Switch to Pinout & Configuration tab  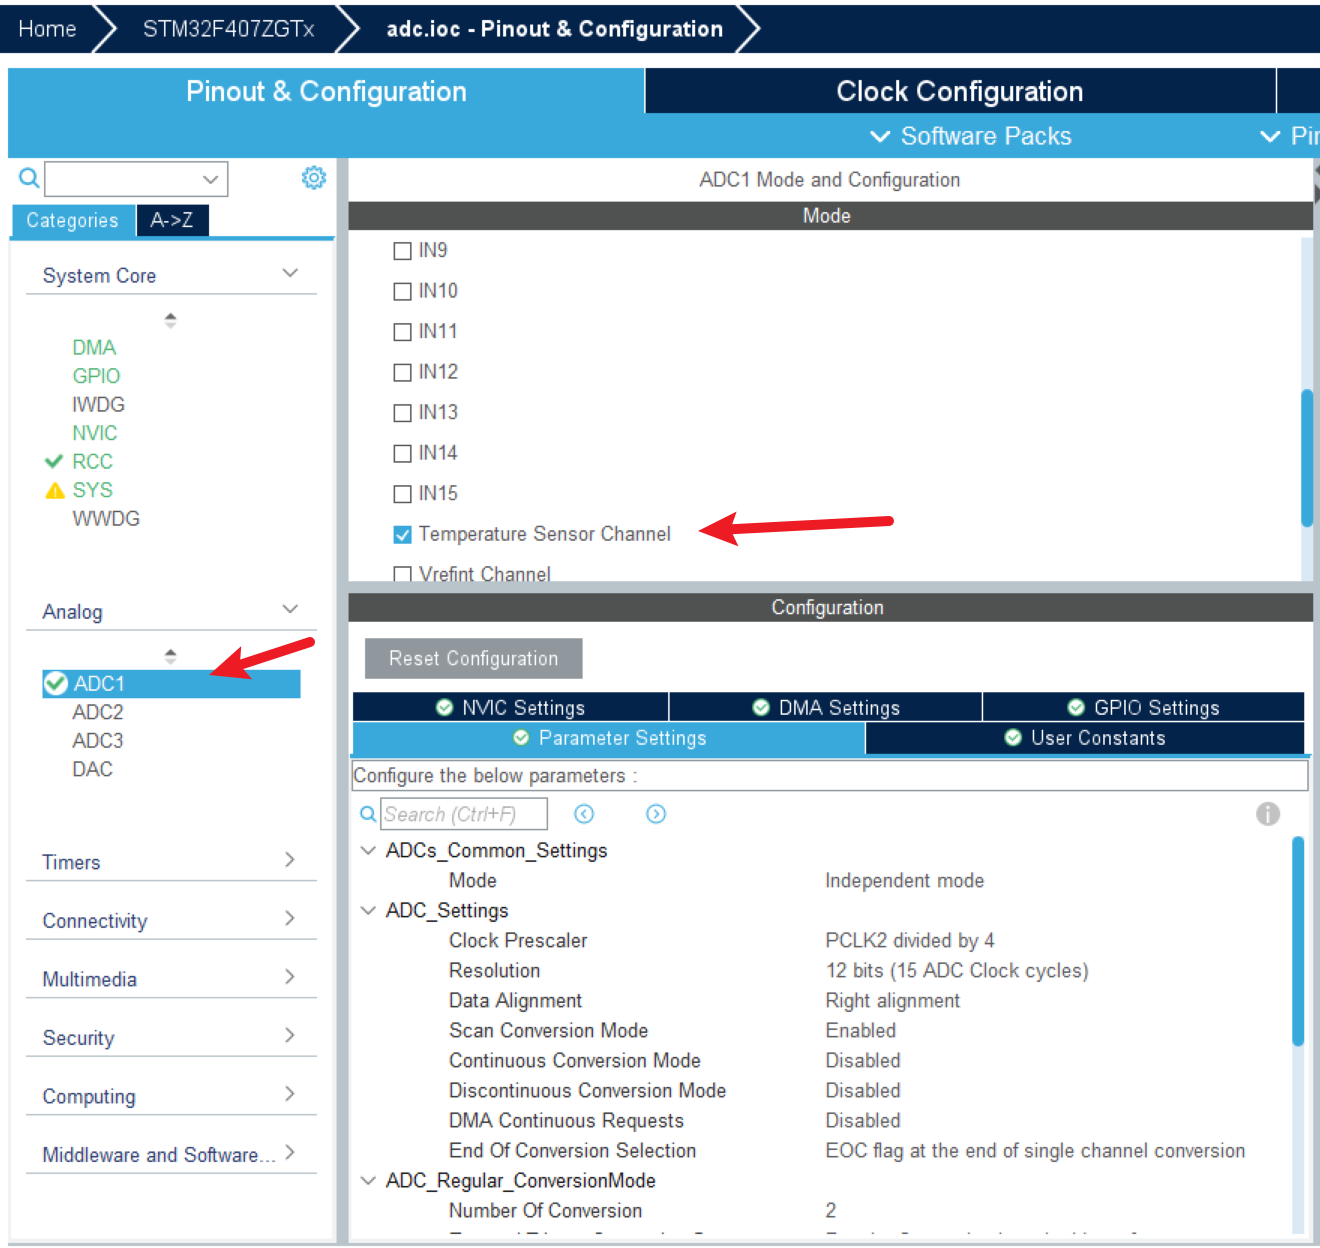tap(326, 91)
